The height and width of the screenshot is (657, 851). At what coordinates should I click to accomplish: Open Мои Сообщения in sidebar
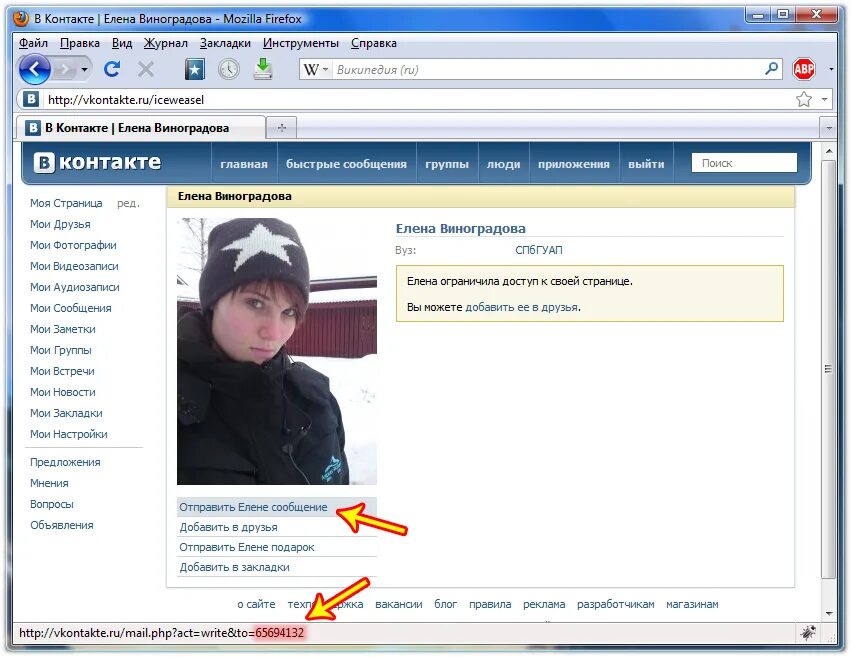point(71,308)
